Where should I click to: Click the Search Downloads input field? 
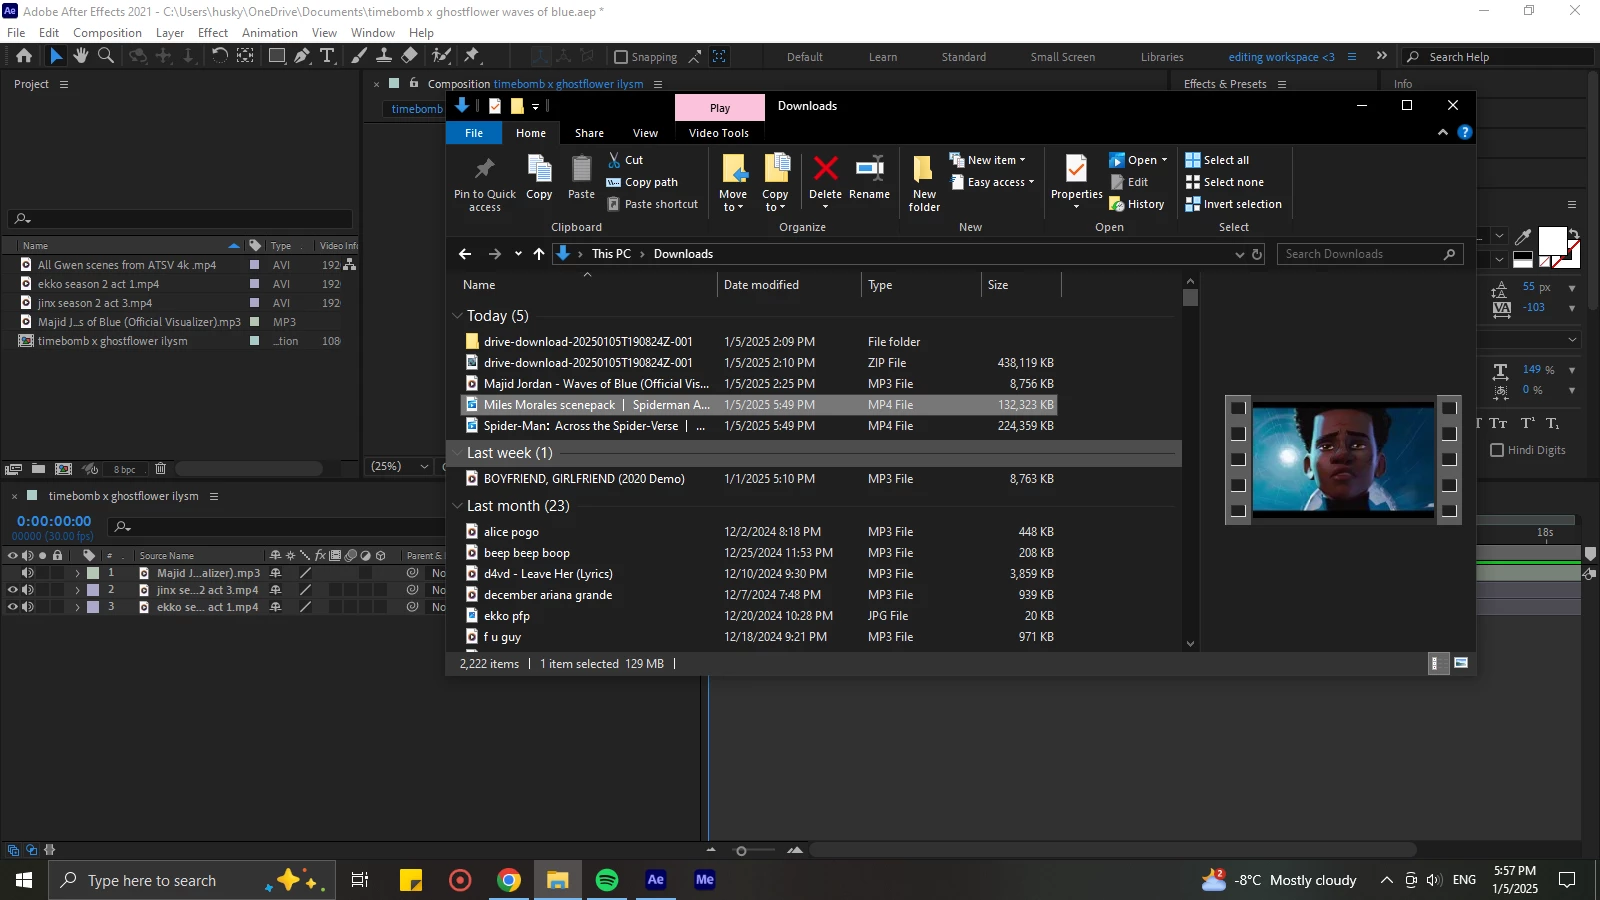click(x=1370, y=254)
